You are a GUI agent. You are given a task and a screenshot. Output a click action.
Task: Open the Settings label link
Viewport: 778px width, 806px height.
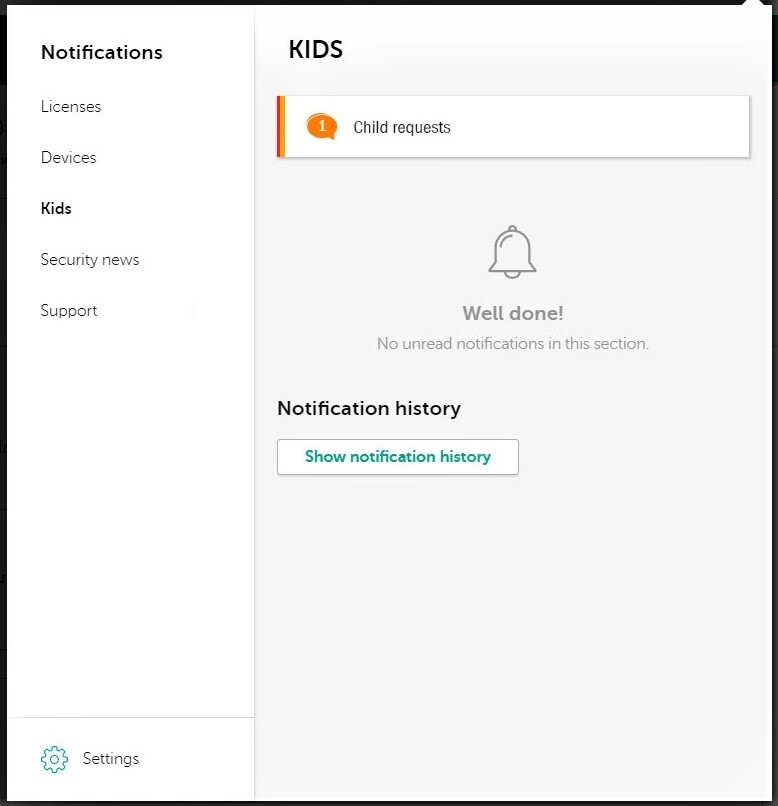pos(111,759)
